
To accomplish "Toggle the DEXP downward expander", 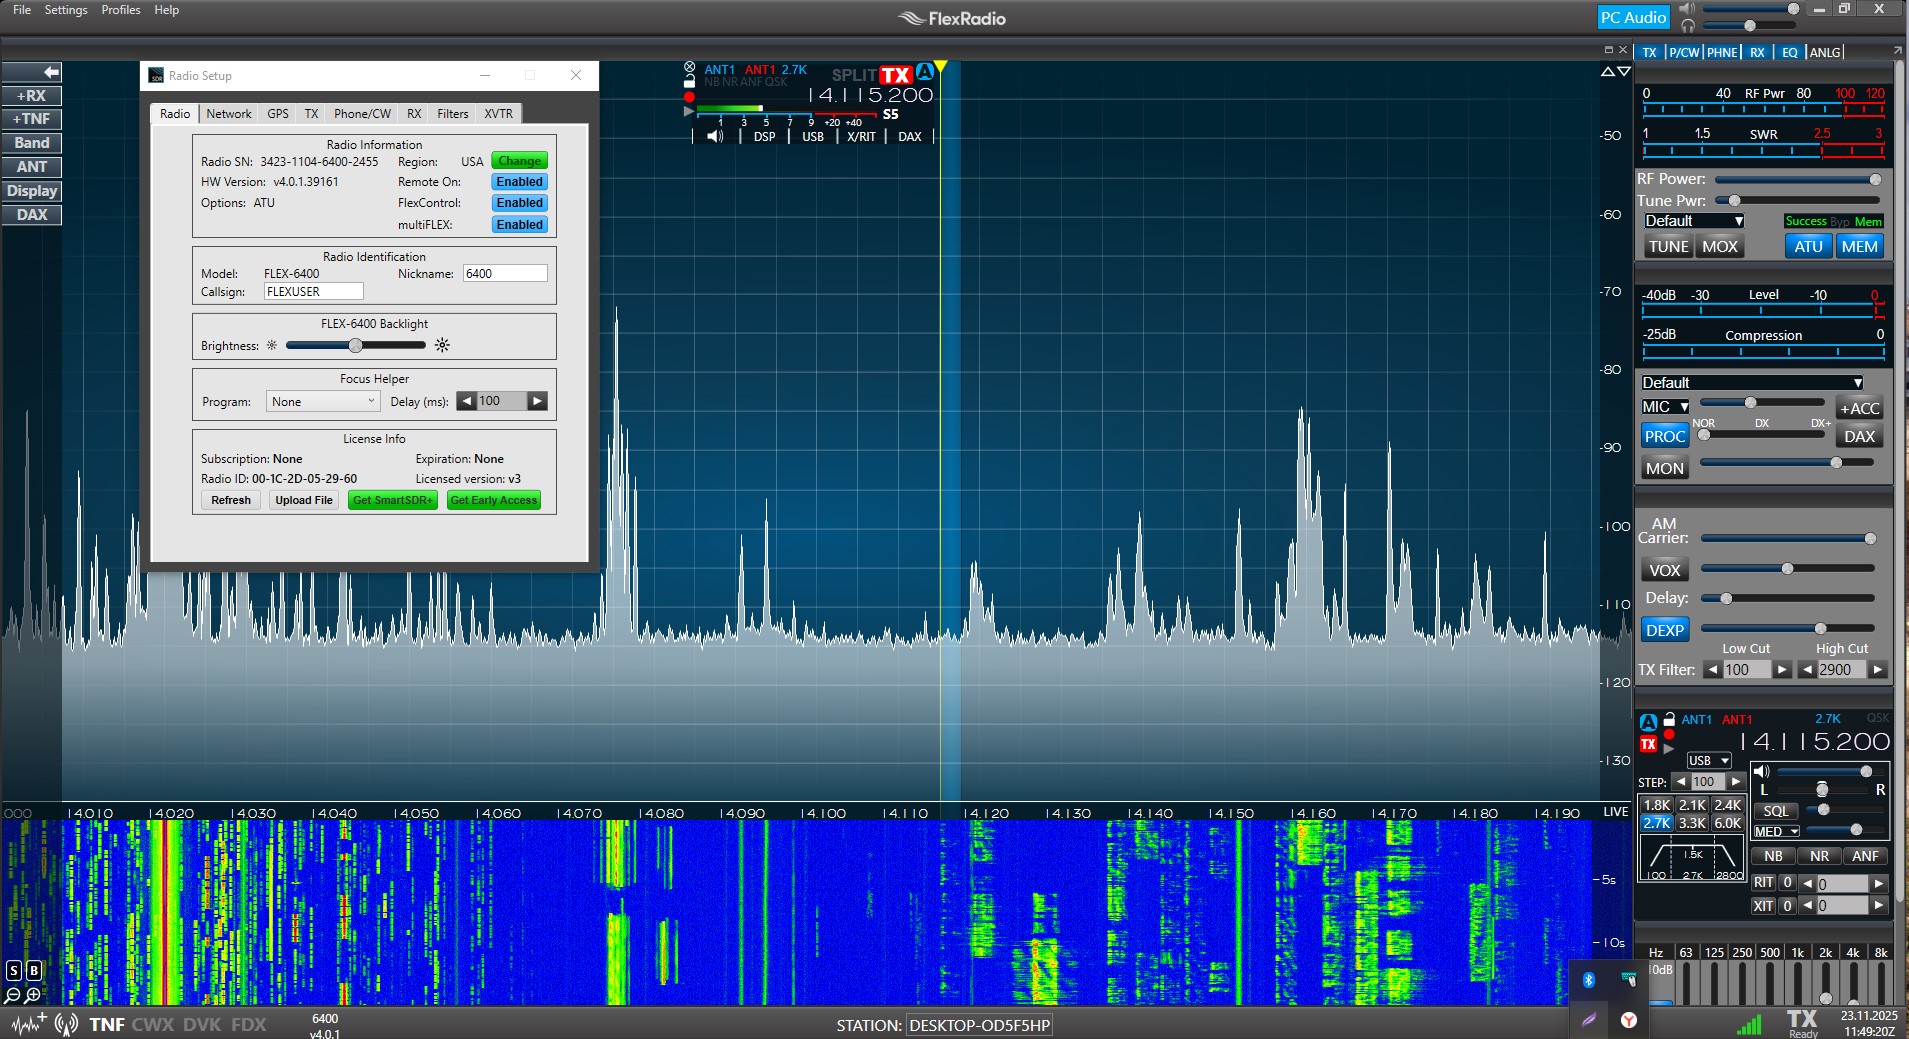I will click(1664, 630).
